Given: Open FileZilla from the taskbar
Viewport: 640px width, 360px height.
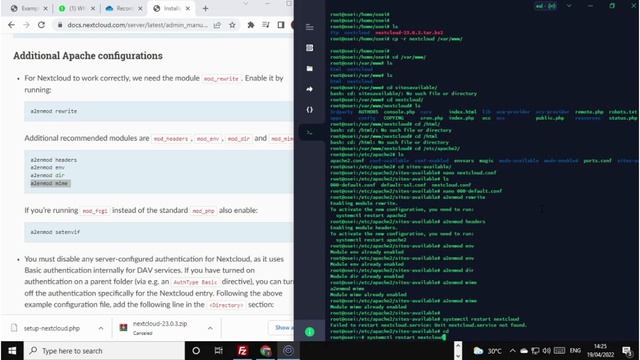Looking at the screenshot, I should pos(242,351).
